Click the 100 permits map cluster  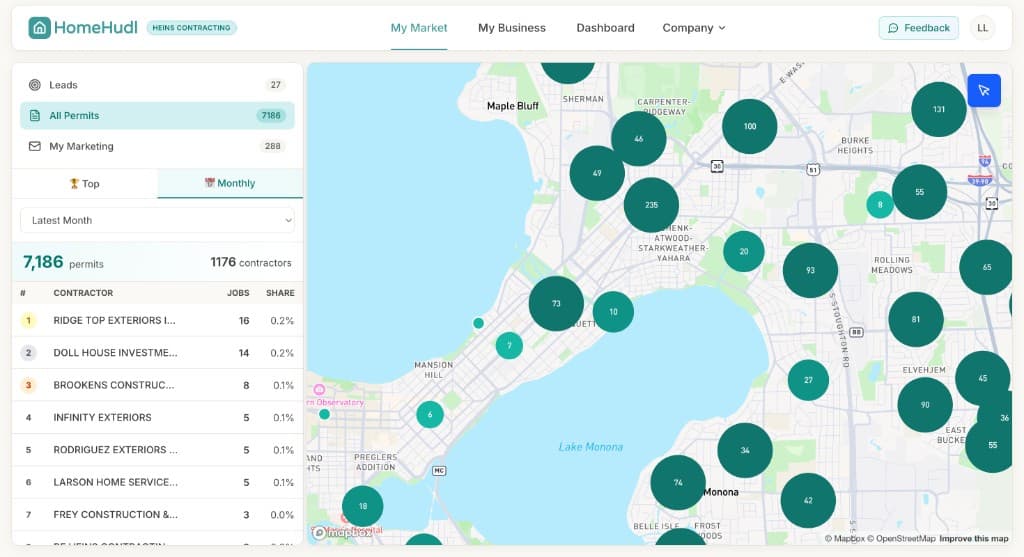(x=750, y=127)
